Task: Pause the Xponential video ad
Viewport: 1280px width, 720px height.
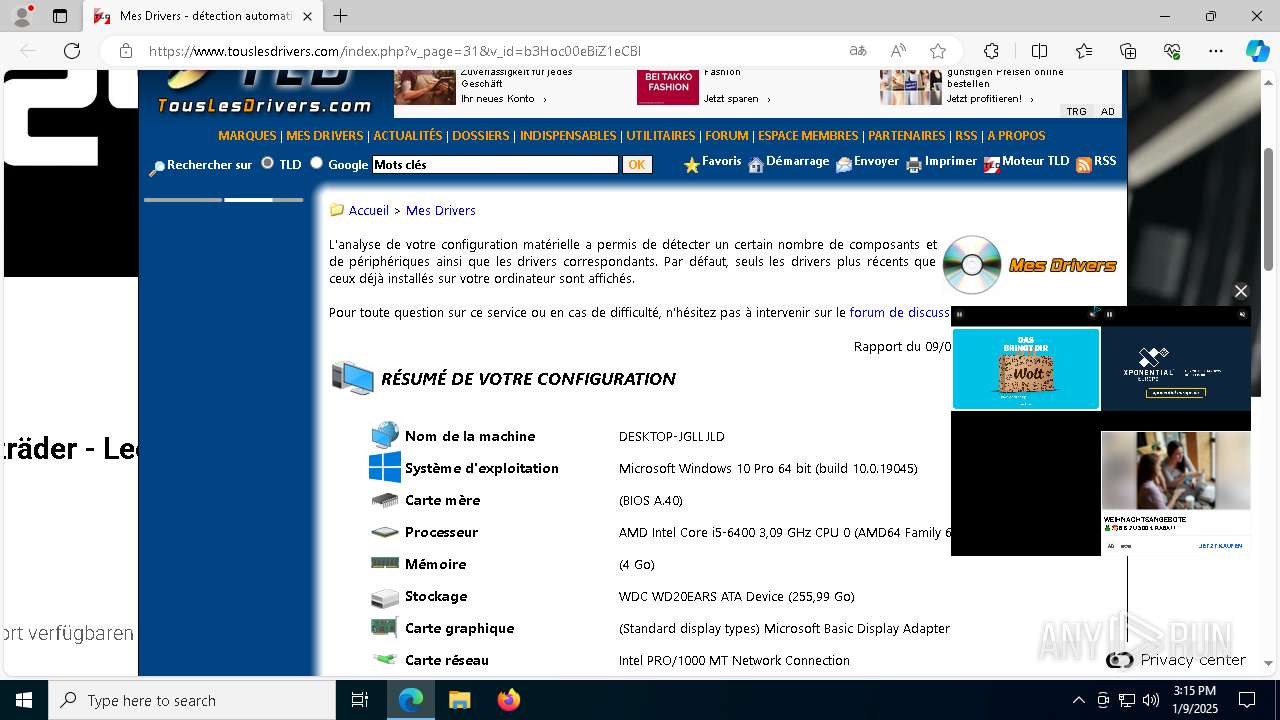Action: (1110, 314)
